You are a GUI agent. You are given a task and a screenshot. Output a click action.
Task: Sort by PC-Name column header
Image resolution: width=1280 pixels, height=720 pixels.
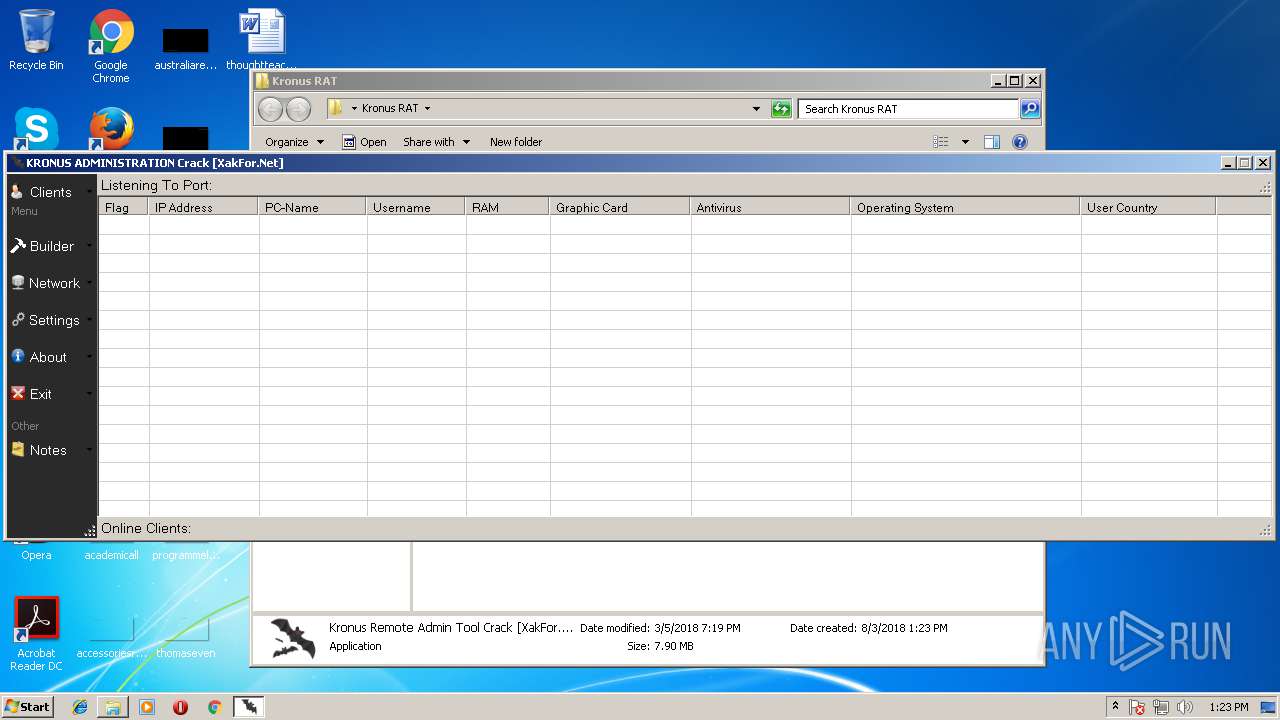(x=313, y=207)
